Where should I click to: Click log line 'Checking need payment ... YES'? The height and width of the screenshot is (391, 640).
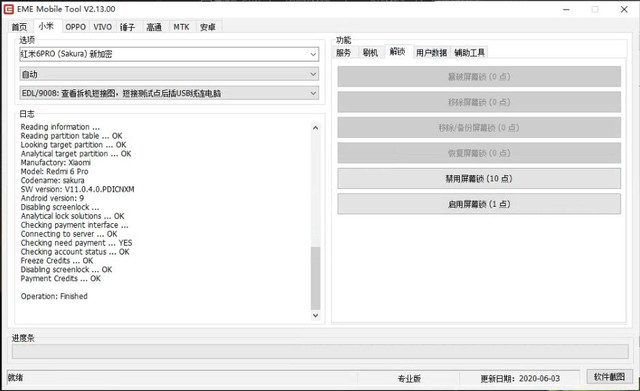tap(76, 243)
